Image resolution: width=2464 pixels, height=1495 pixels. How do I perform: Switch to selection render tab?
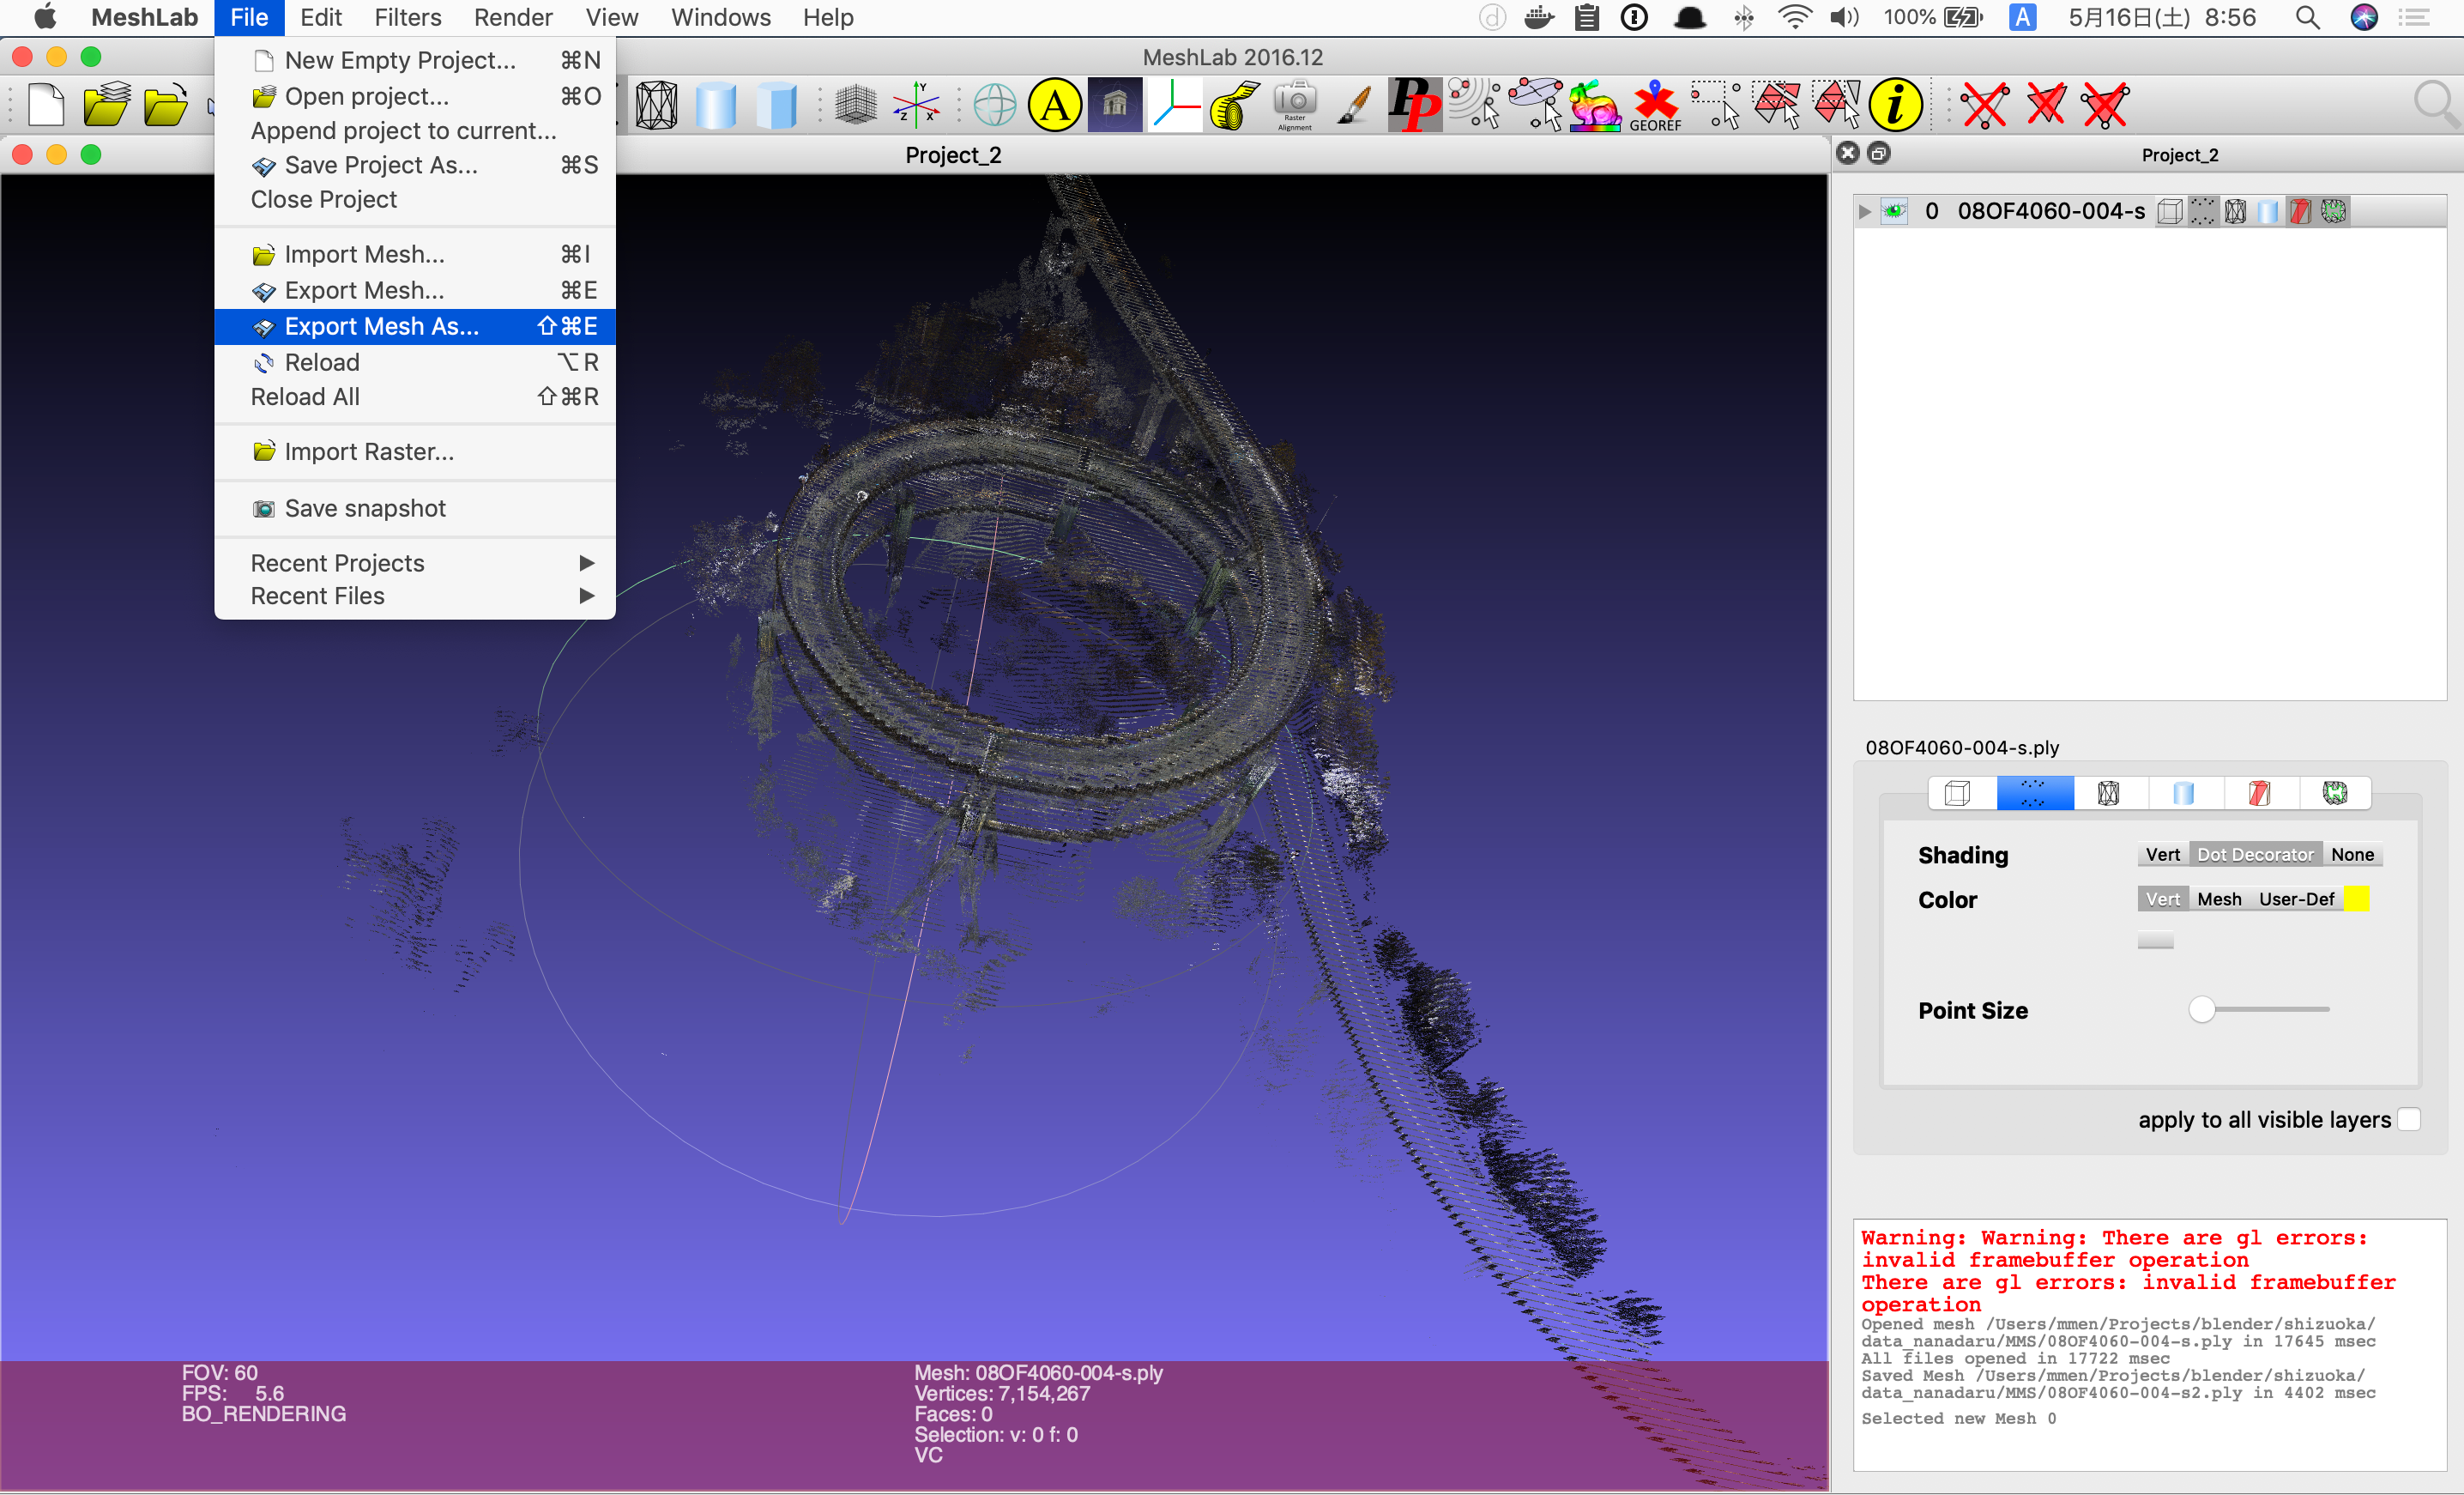[2259, 793]
